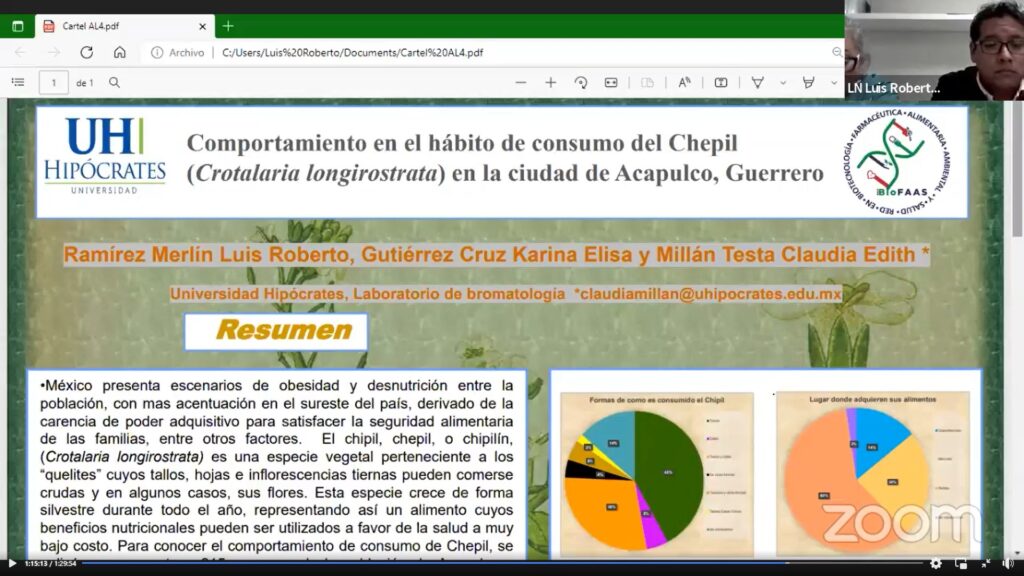Zoom in on the PDF
This screenshot has height=576, width=1024.
(549, 82)
